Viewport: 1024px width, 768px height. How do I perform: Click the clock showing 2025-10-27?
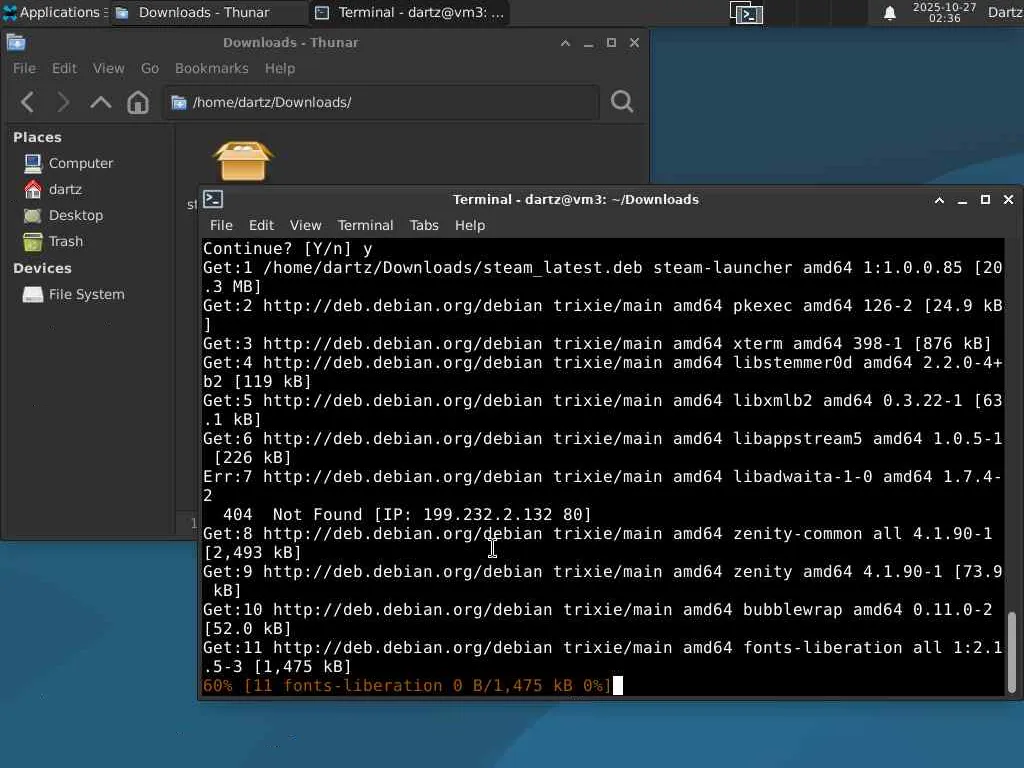pyautogui.click(x=944, y=12)
